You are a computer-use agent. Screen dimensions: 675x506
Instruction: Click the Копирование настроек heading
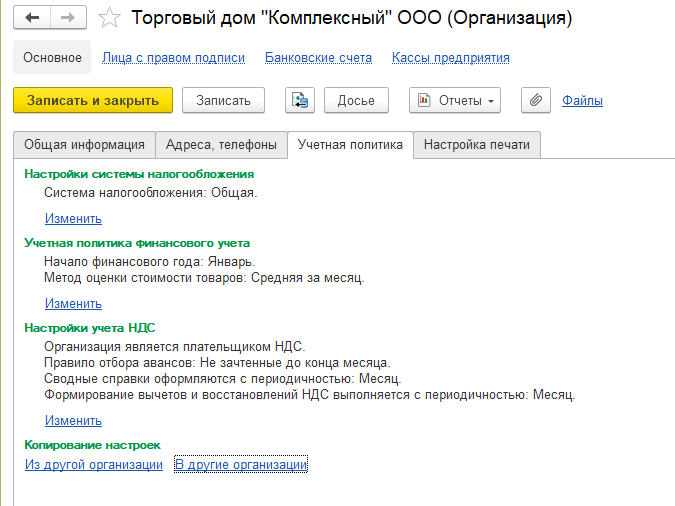[x=93, y=445]
